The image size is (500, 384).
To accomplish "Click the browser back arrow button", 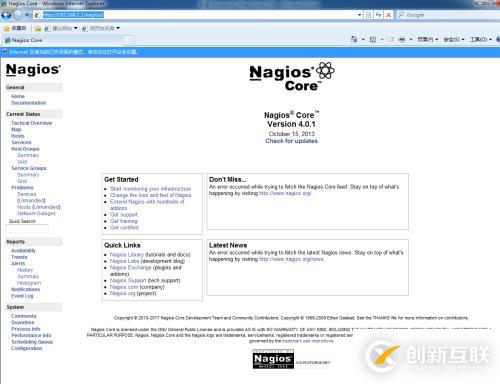I will point(6,15).
